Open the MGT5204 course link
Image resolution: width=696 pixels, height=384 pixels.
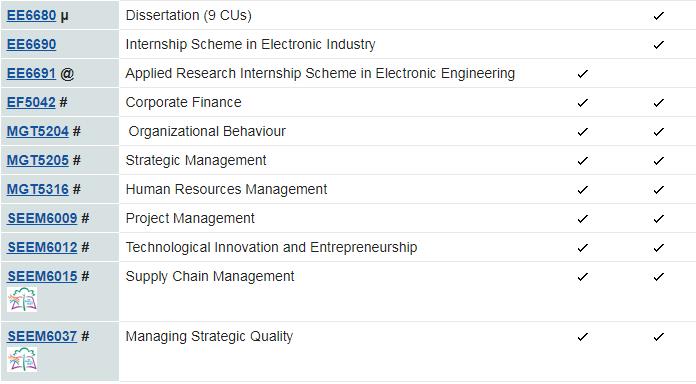tap(38, 131)
